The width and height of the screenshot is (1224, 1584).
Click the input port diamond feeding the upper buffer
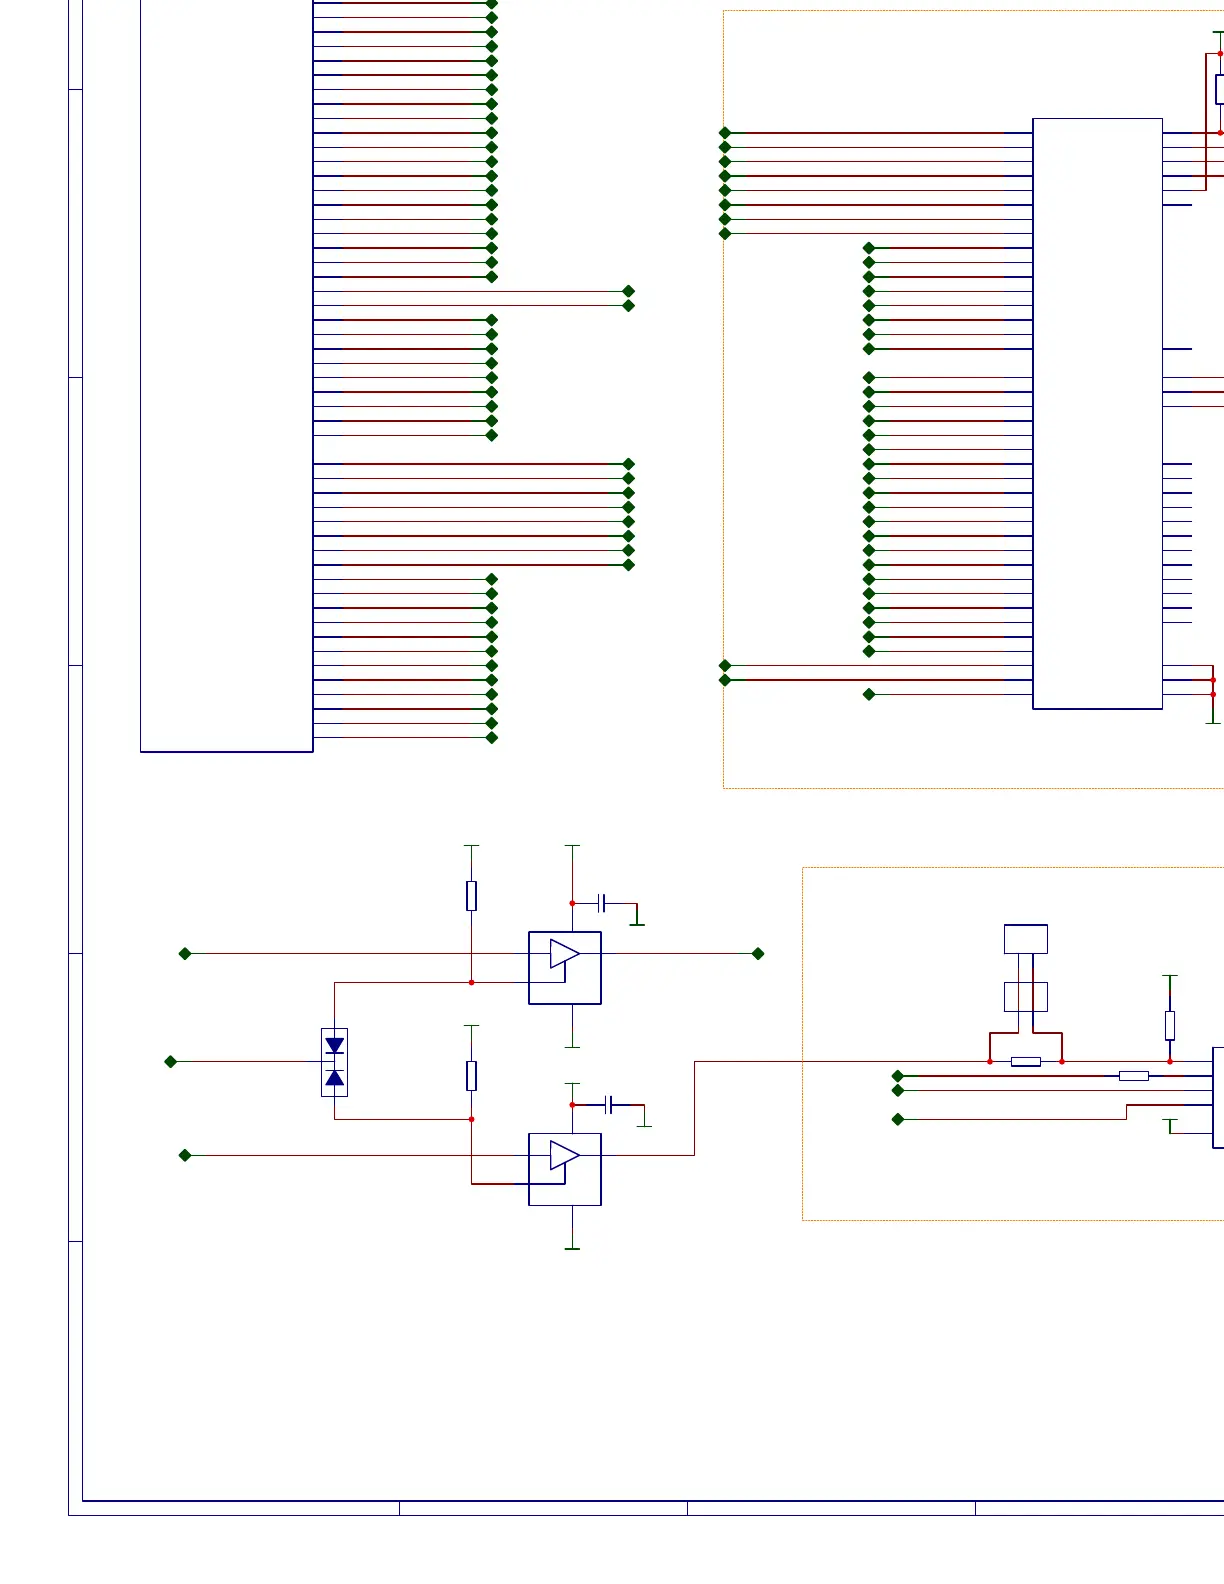click(x=185, y=954)
